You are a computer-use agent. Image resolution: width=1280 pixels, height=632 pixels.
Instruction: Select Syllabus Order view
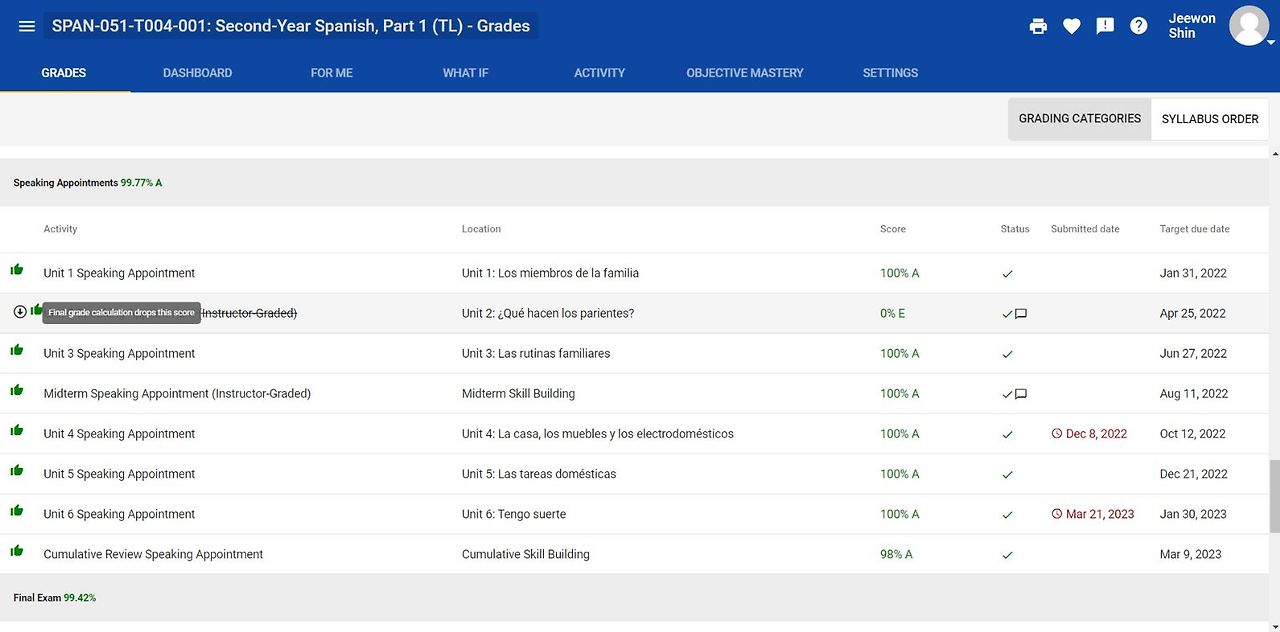[1210, 118]
